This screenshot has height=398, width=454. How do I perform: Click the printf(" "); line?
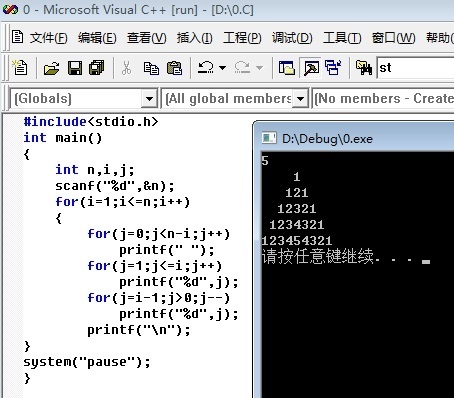pos(167,250)
